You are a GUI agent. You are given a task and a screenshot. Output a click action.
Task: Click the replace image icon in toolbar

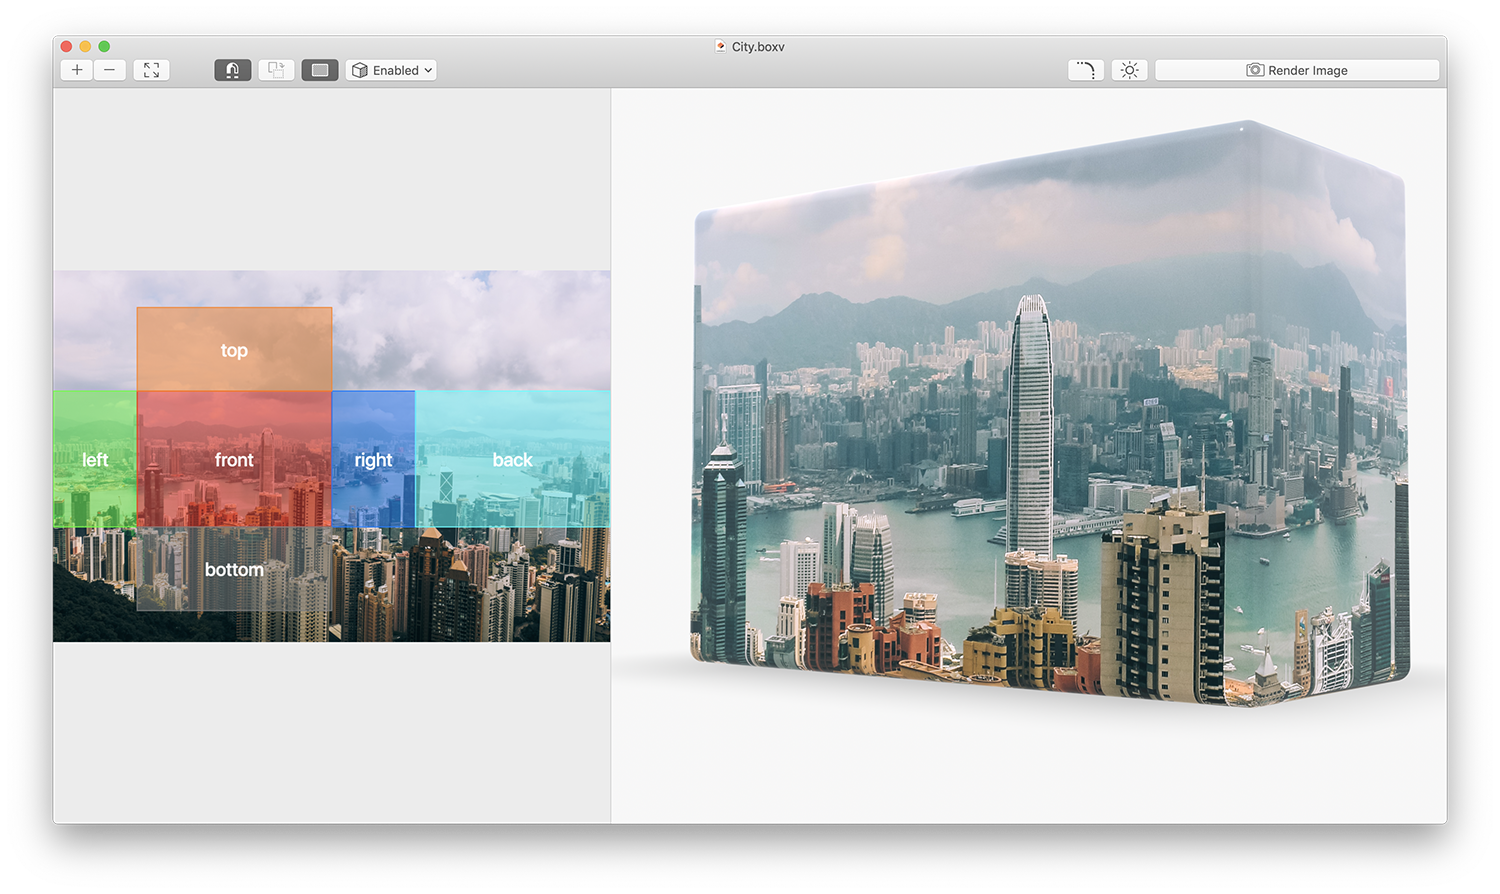point(276,70)
